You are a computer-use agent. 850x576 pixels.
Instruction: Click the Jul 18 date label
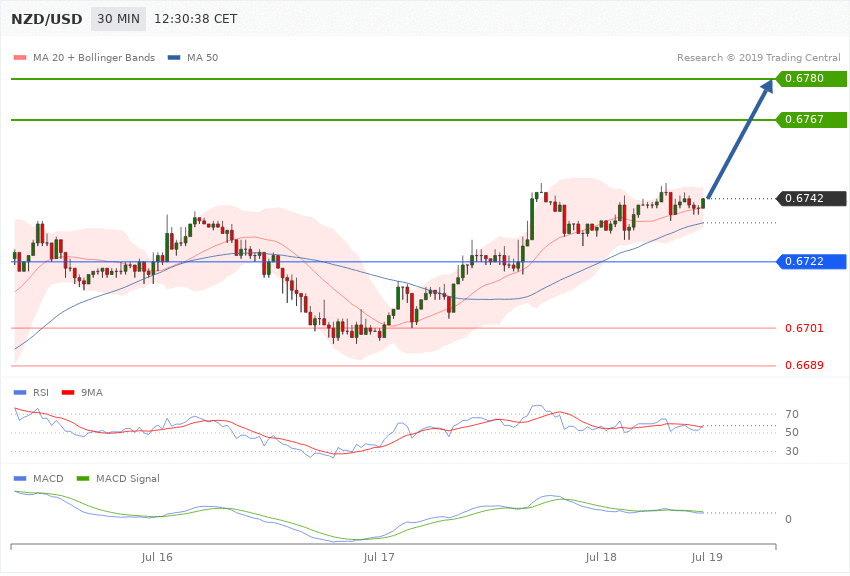(601, 557)
